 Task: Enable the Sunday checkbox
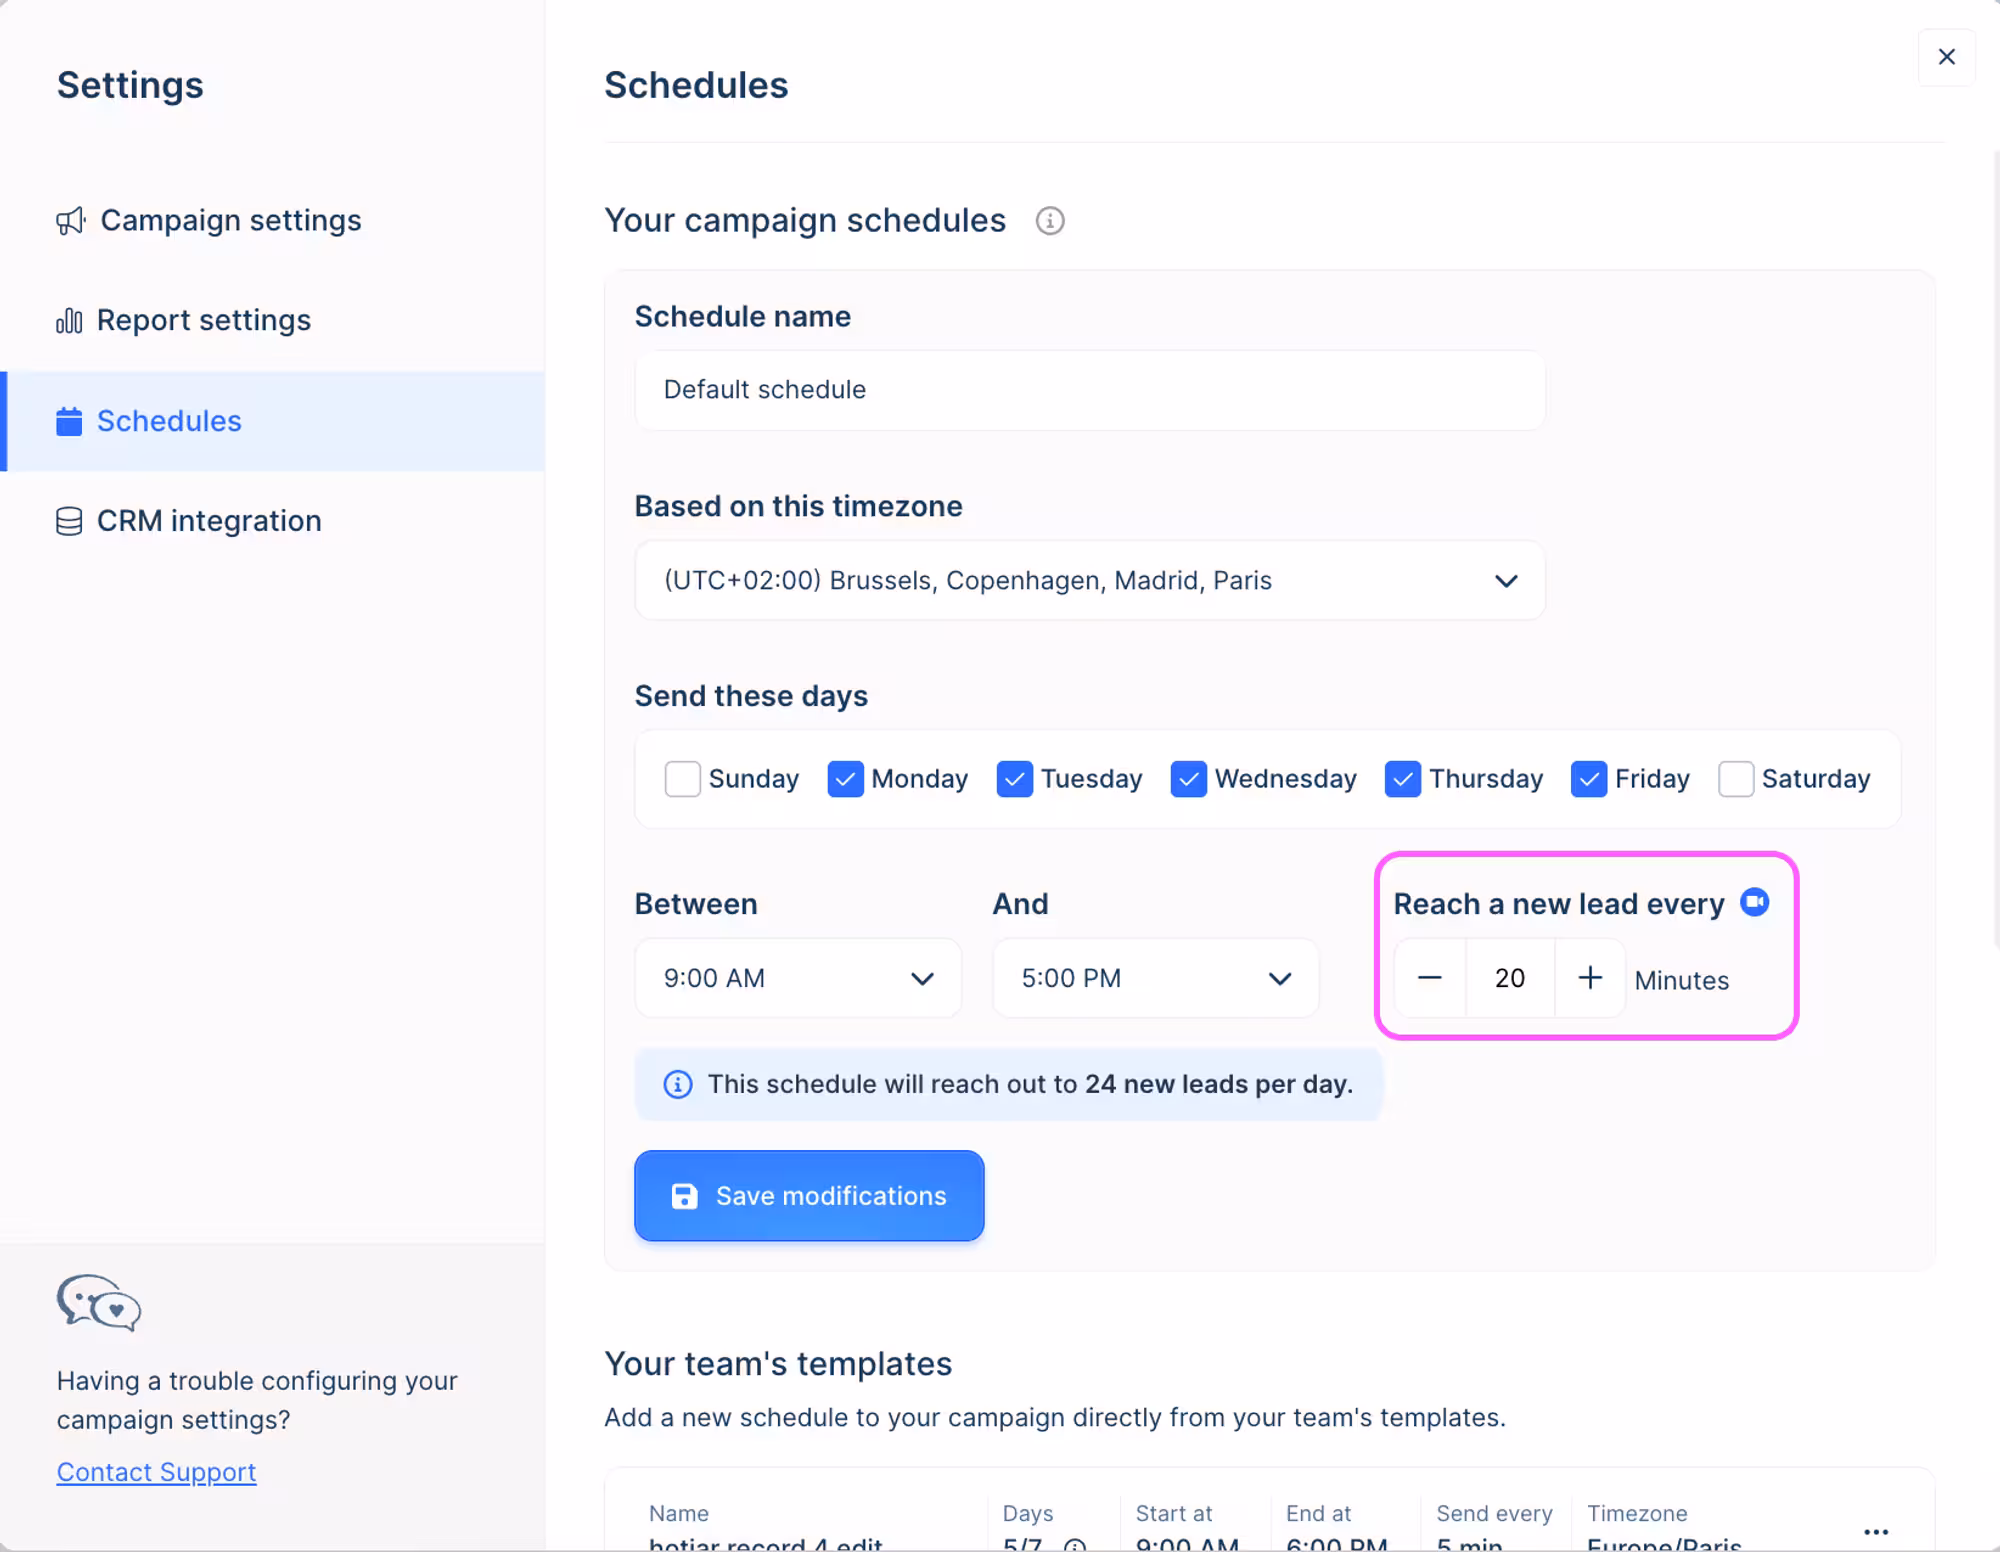click(682, 779)
